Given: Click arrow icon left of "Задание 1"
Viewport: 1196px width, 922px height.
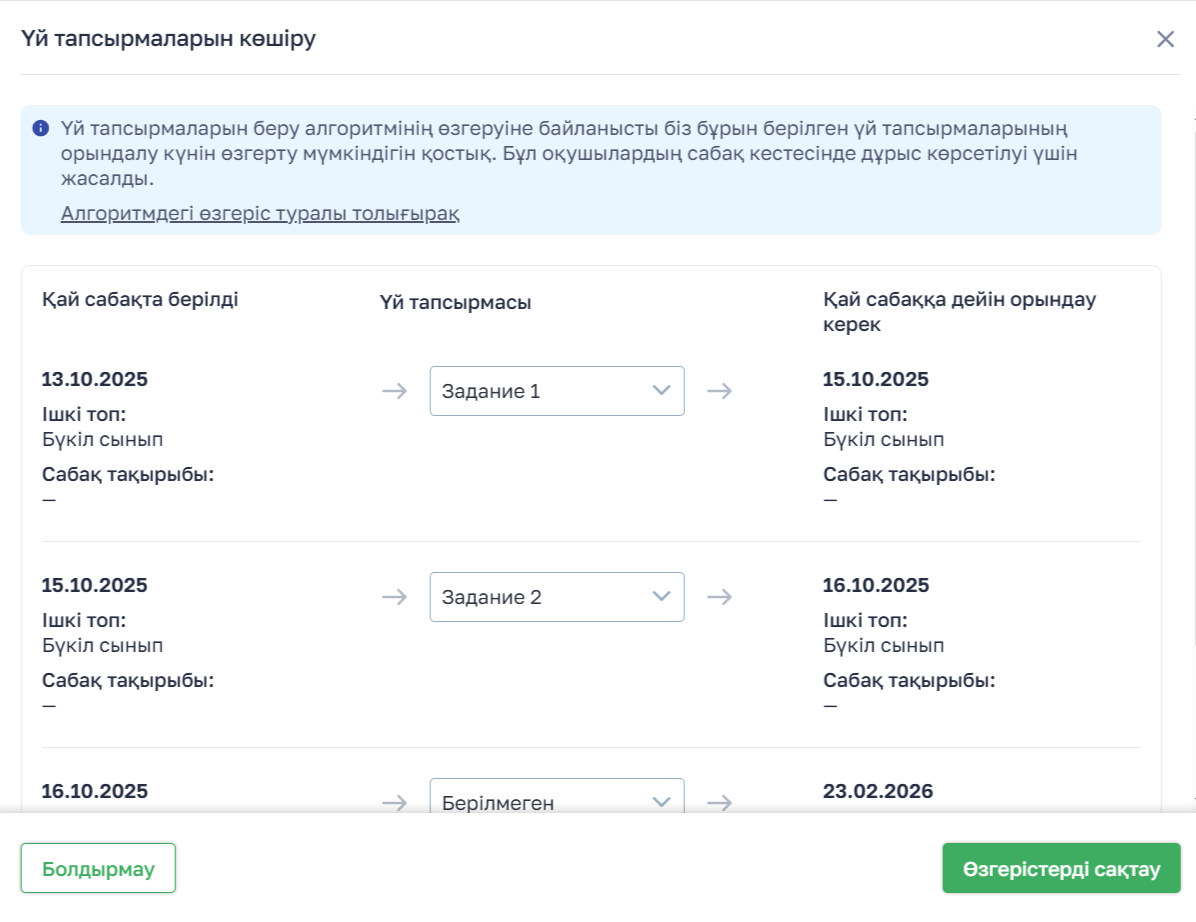Looking at the screenshot, I should 395,391.
